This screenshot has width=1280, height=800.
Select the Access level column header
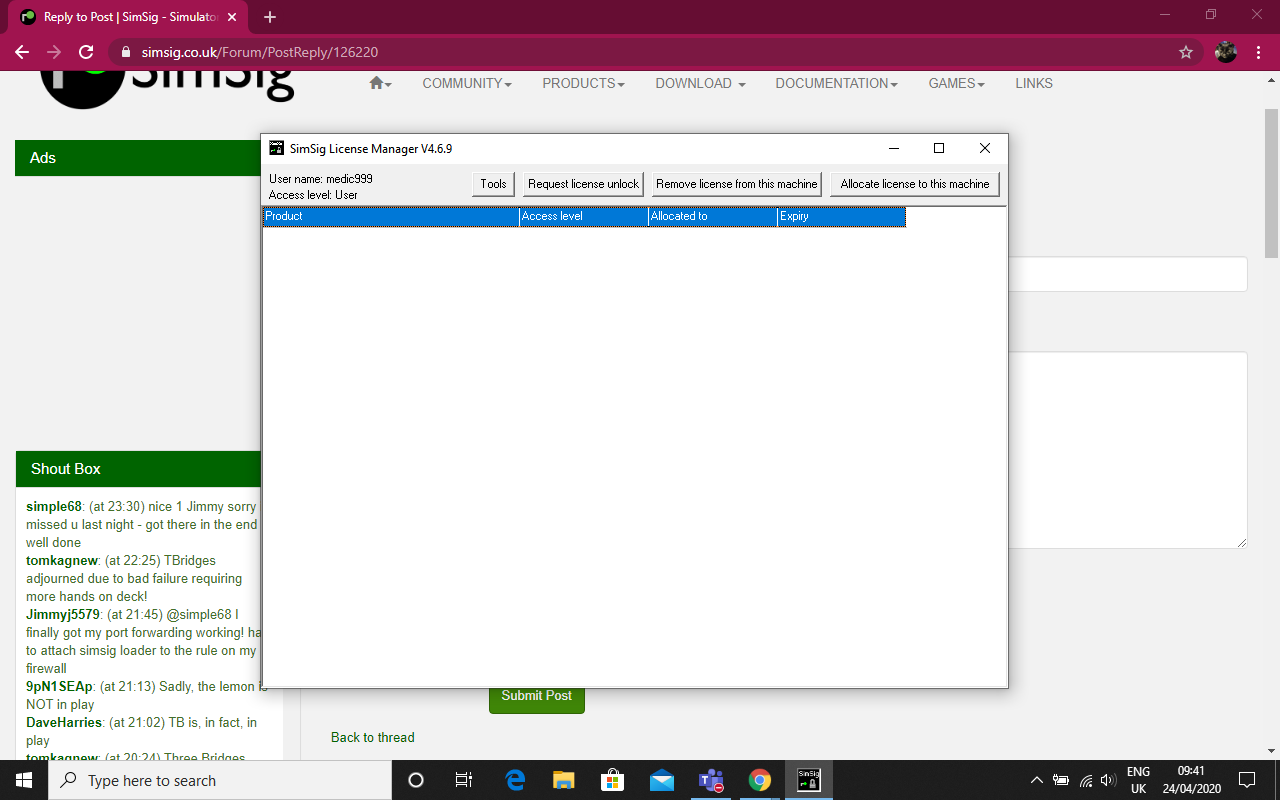[x=583, y=216]
